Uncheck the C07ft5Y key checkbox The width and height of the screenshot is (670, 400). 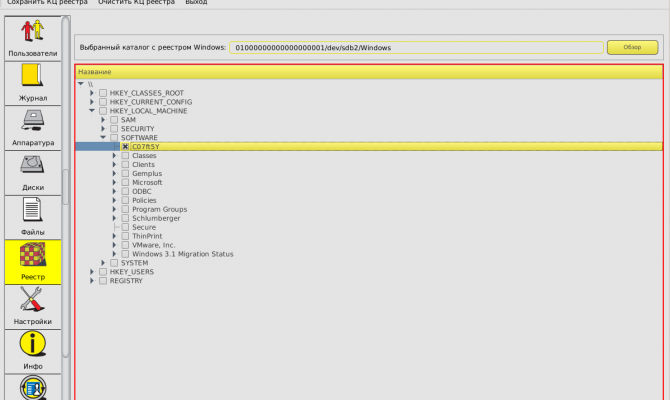[125, 147]
